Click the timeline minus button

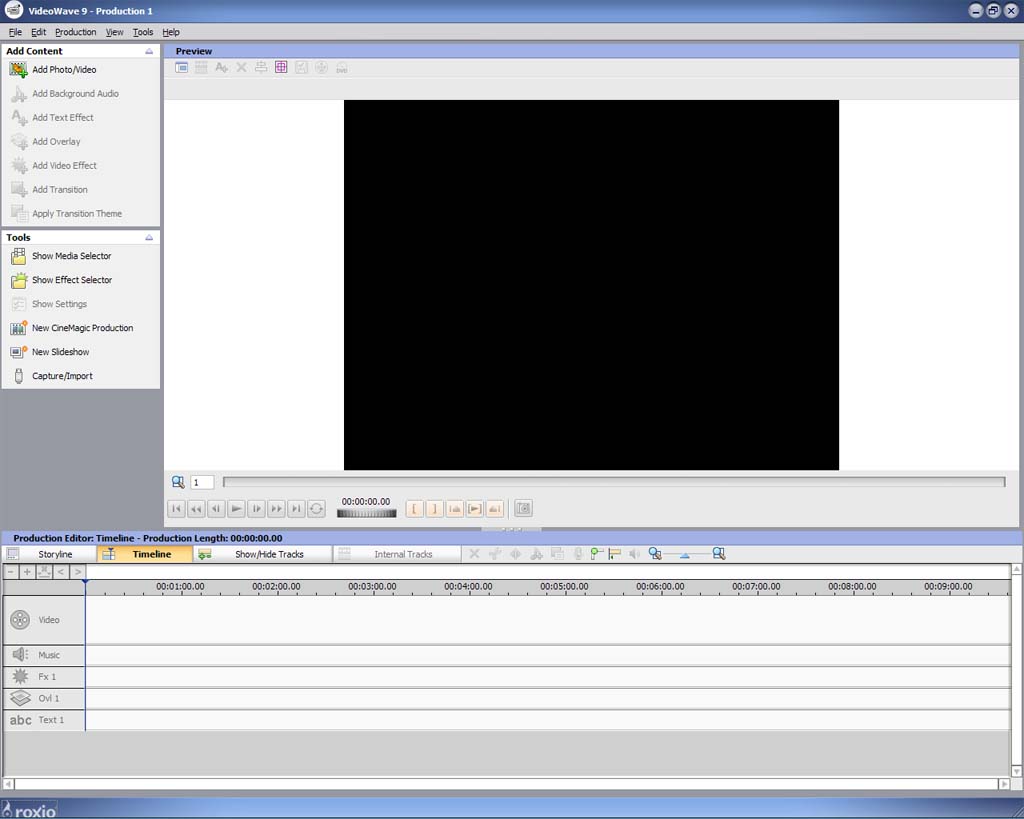point(10,572)
